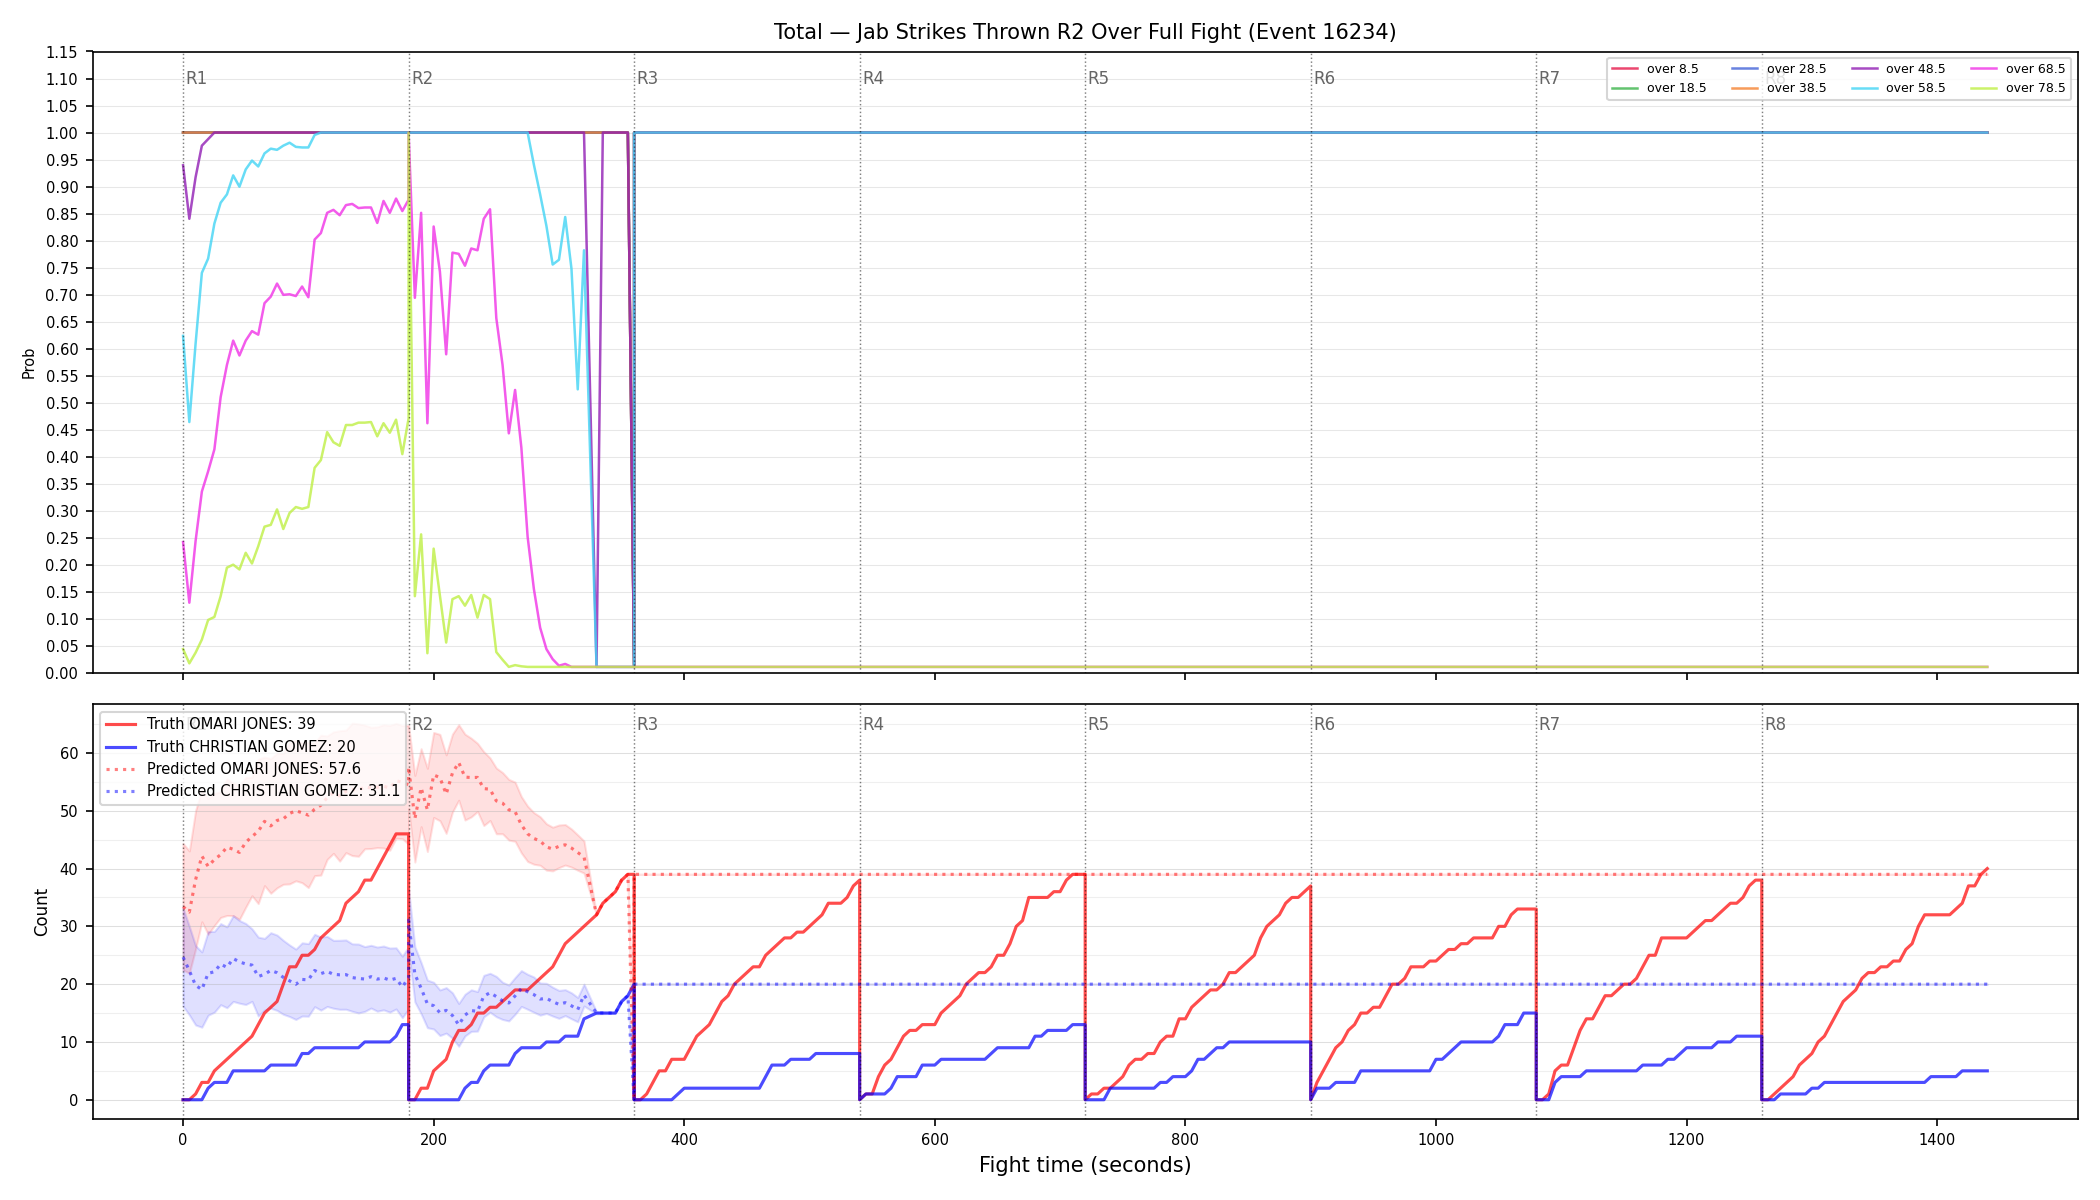Image resolution: width=2100 pixels, height=1200 pixels.
Task: Click the 1000 tick on the fight time axis
Action: [1436, 1139]
